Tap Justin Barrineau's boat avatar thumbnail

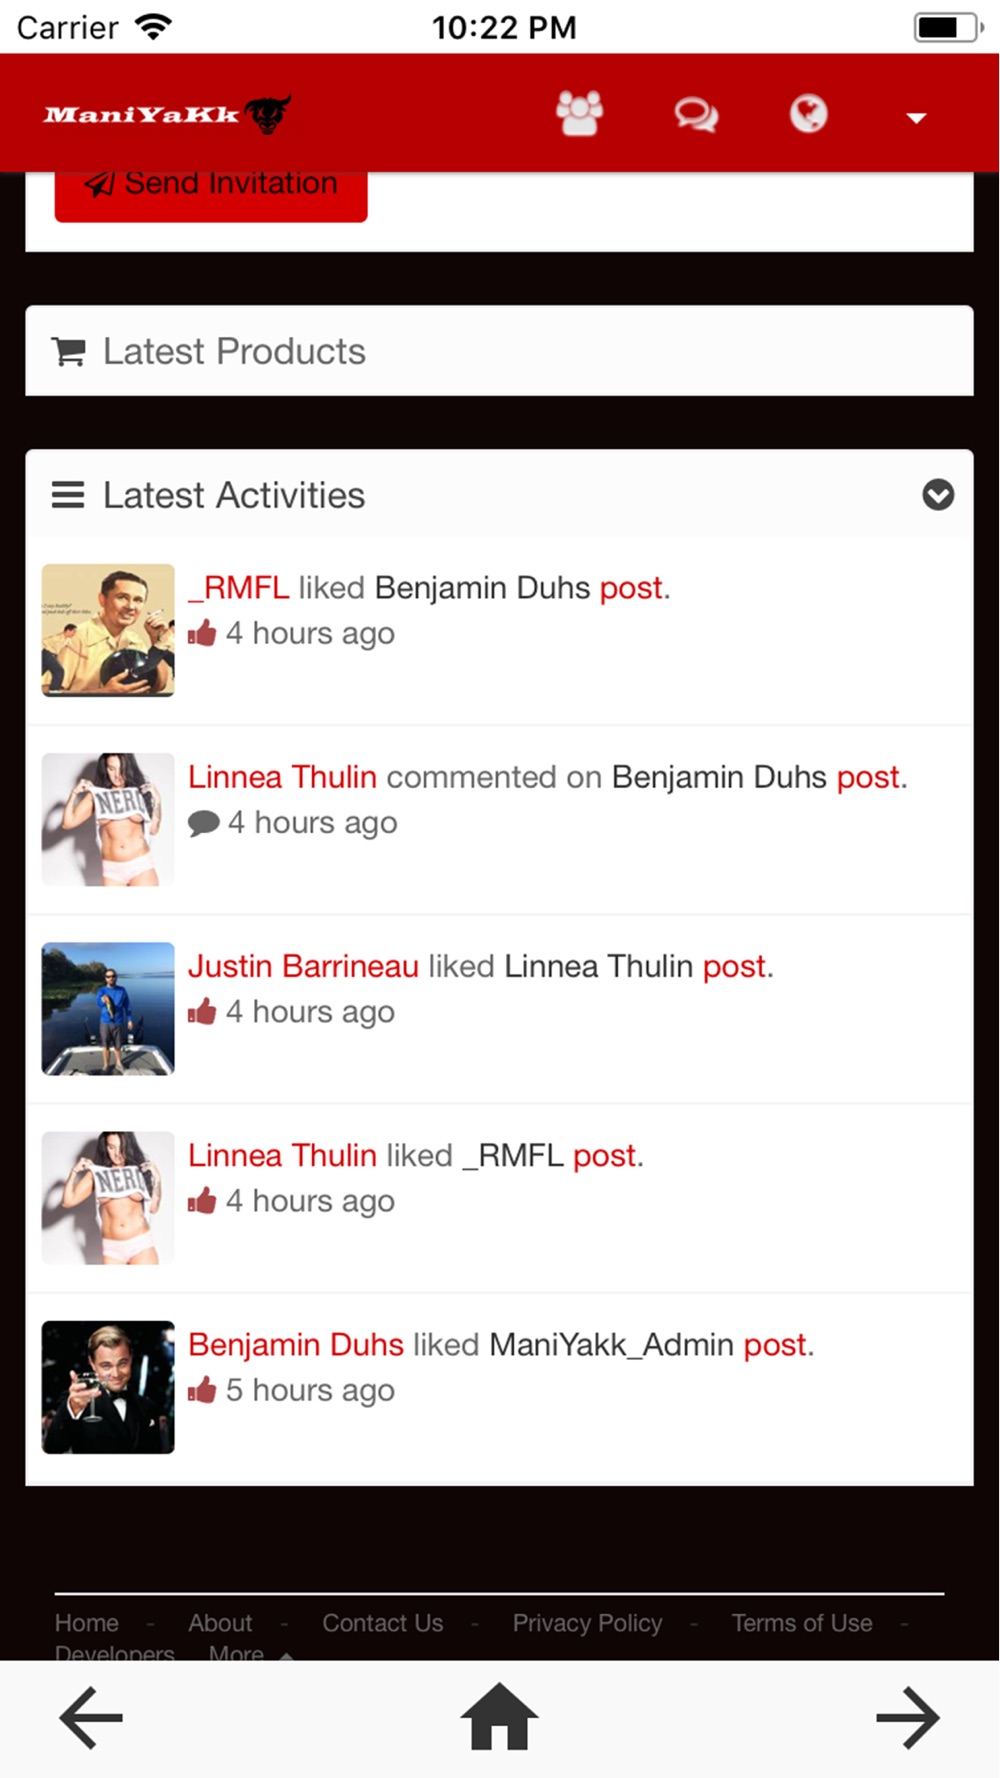[x=108, y=1008]
